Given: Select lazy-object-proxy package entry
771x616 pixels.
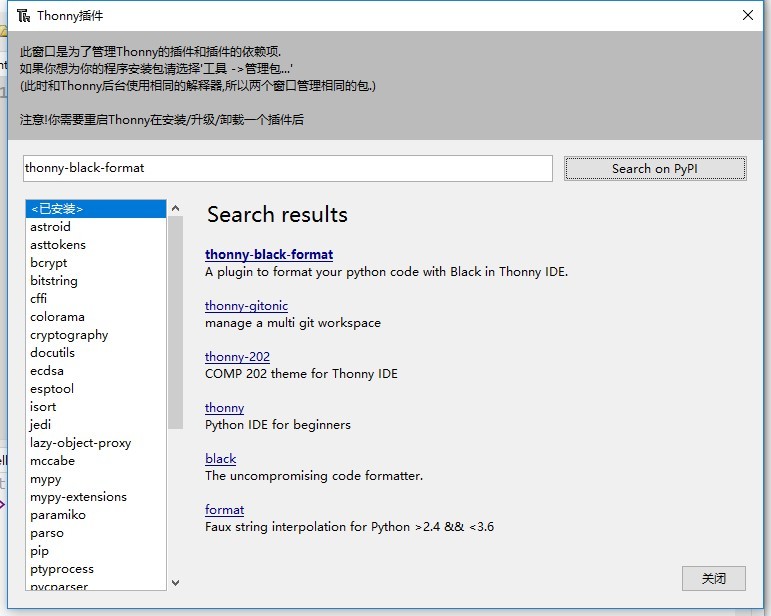Looking at the screenshot, I should click(80, 443).
